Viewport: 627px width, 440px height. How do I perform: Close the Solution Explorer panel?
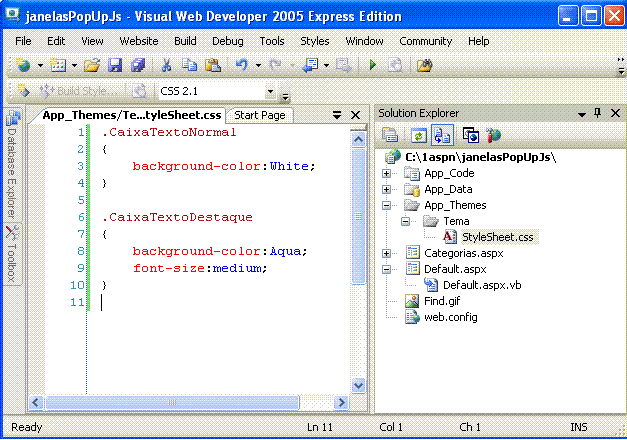(x=615, y=113)
